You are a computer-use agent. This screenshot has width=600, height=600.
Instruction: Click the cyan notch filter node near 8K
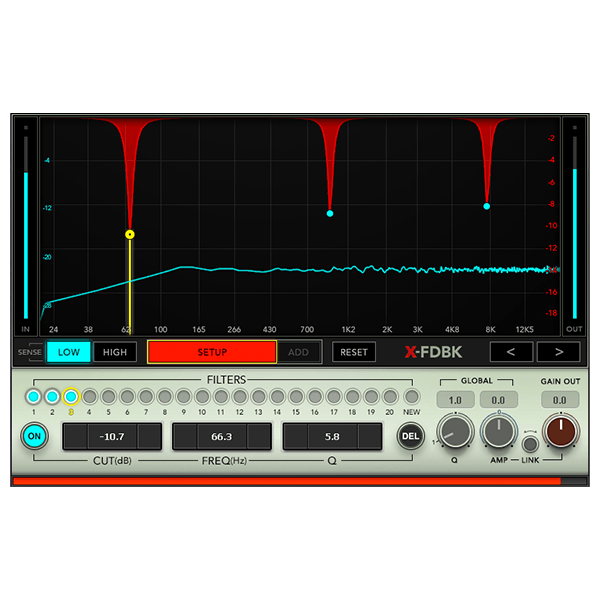(487, 206)
